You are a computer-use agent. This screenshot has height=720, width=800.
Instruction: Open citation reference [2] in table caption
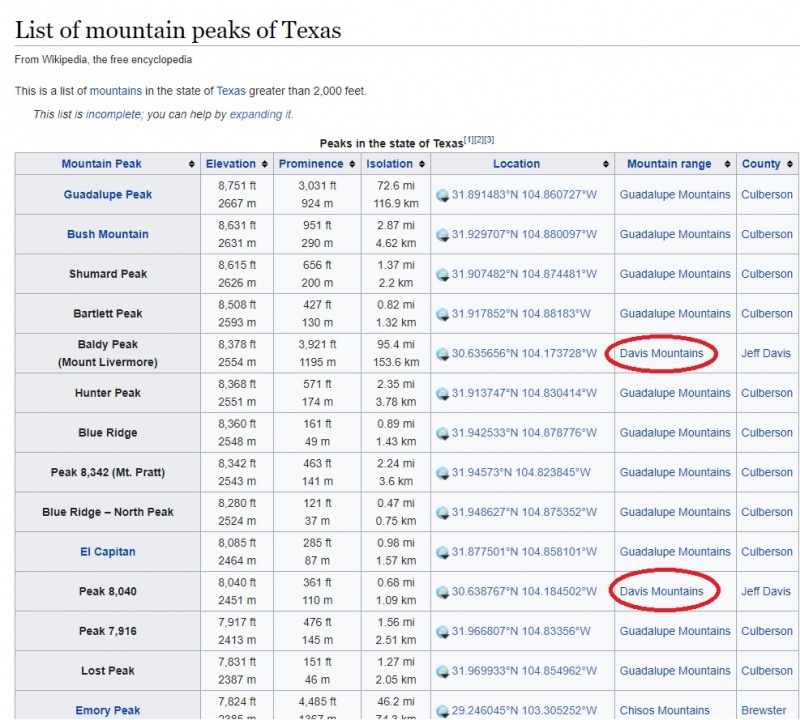click(x=479, y=140)
